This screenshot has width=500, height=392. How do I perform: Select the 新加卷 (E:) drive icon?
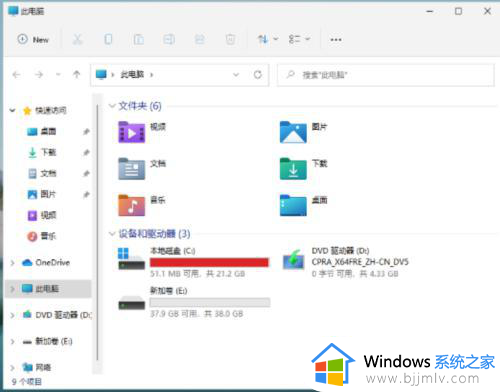(x=132, y=303)
